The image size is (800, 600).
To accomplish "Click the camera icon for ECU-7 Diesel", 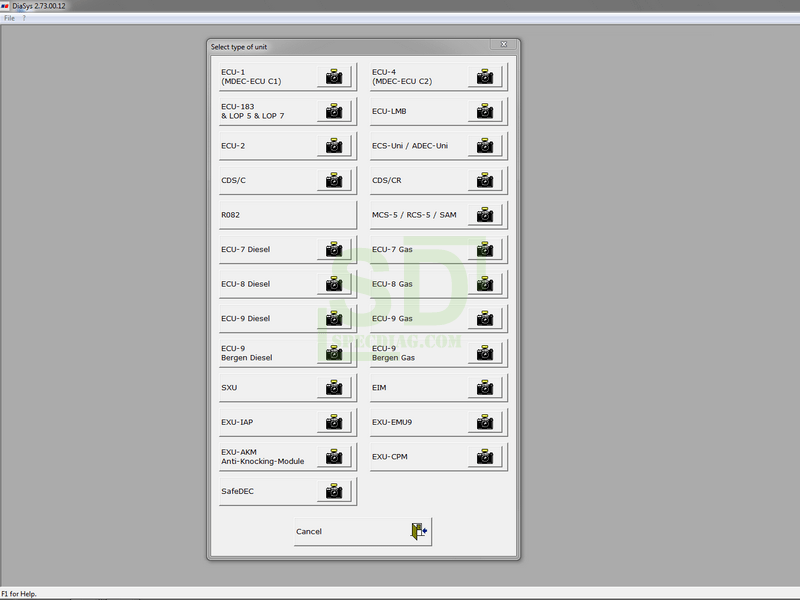I will pos(334,249).
